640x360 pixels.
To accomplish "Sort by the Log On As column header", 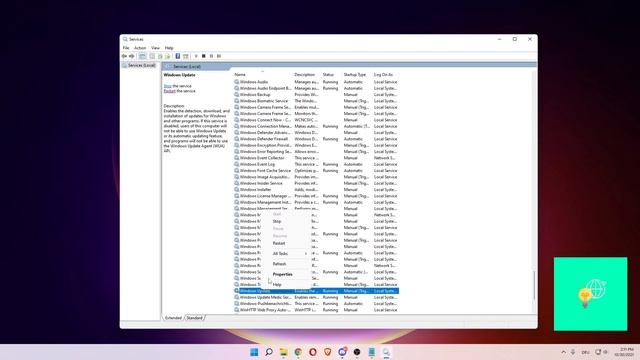I will coord(385,75).
